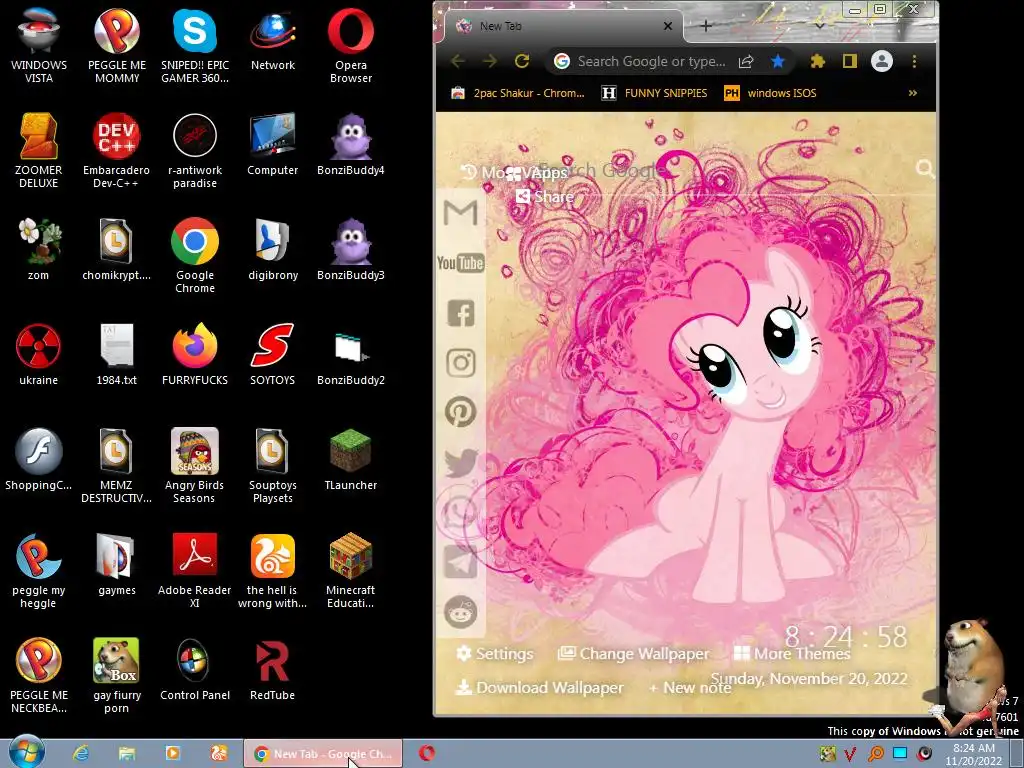Click the Share button on the new tab page
The height and width of the screenshot is (768, 1024).
pyautogui.click(x=545, y=197)
